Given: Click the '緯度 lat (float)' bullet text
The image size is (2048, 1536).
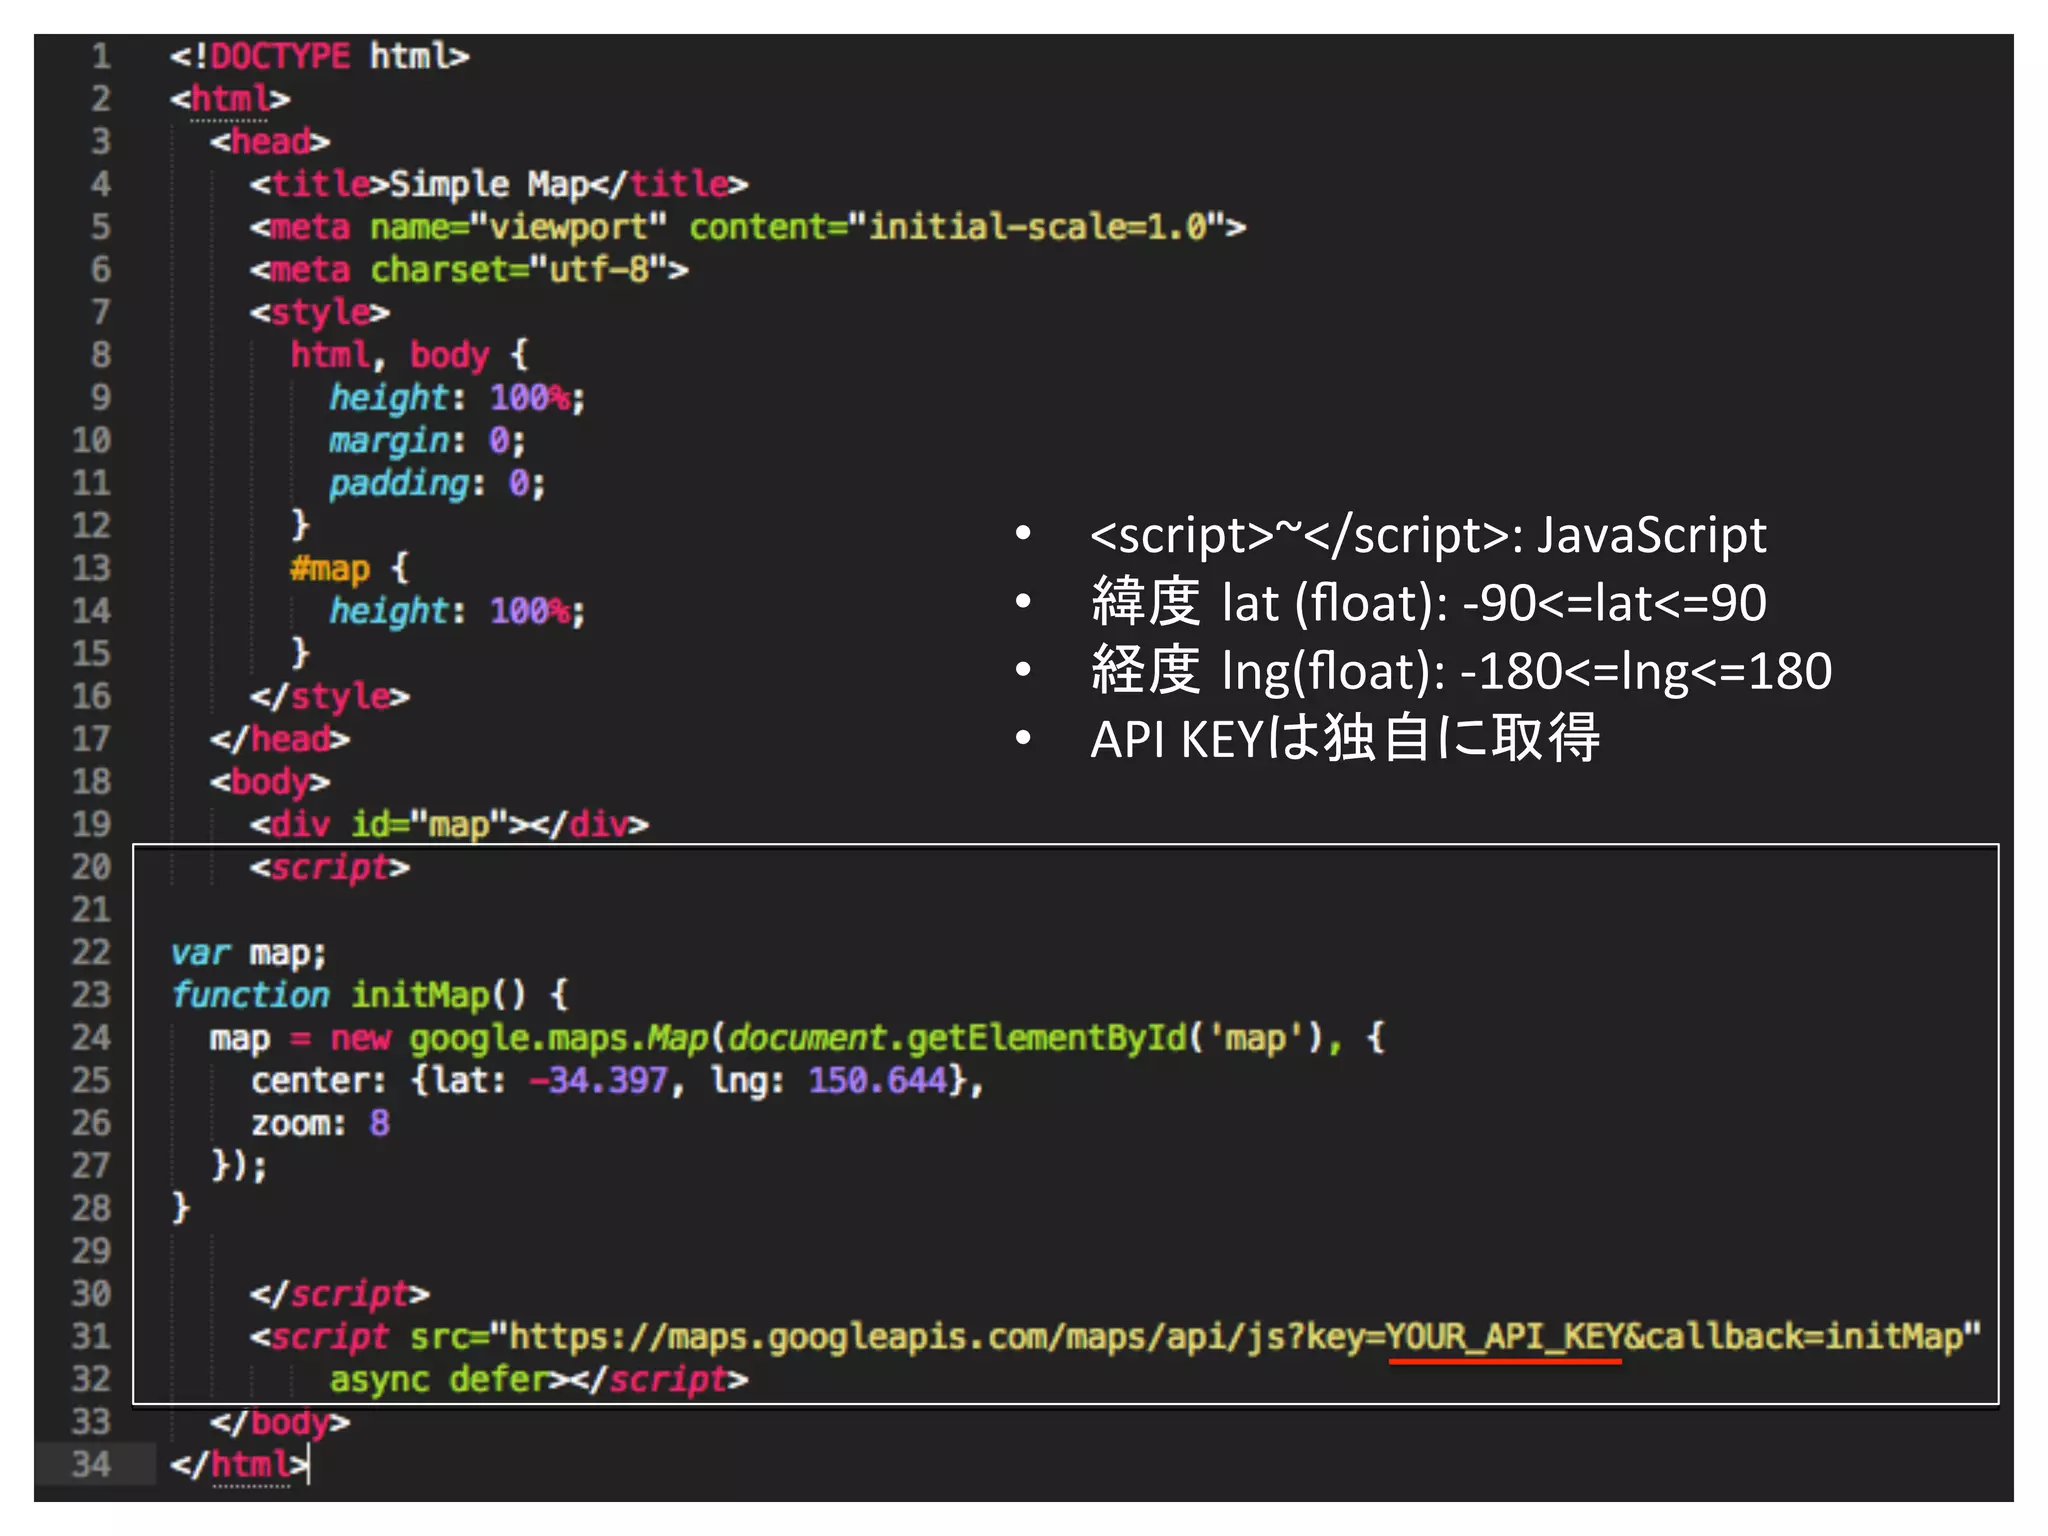Looking at the screenshot, I should pyautogui.click(x=1428, y=603).
